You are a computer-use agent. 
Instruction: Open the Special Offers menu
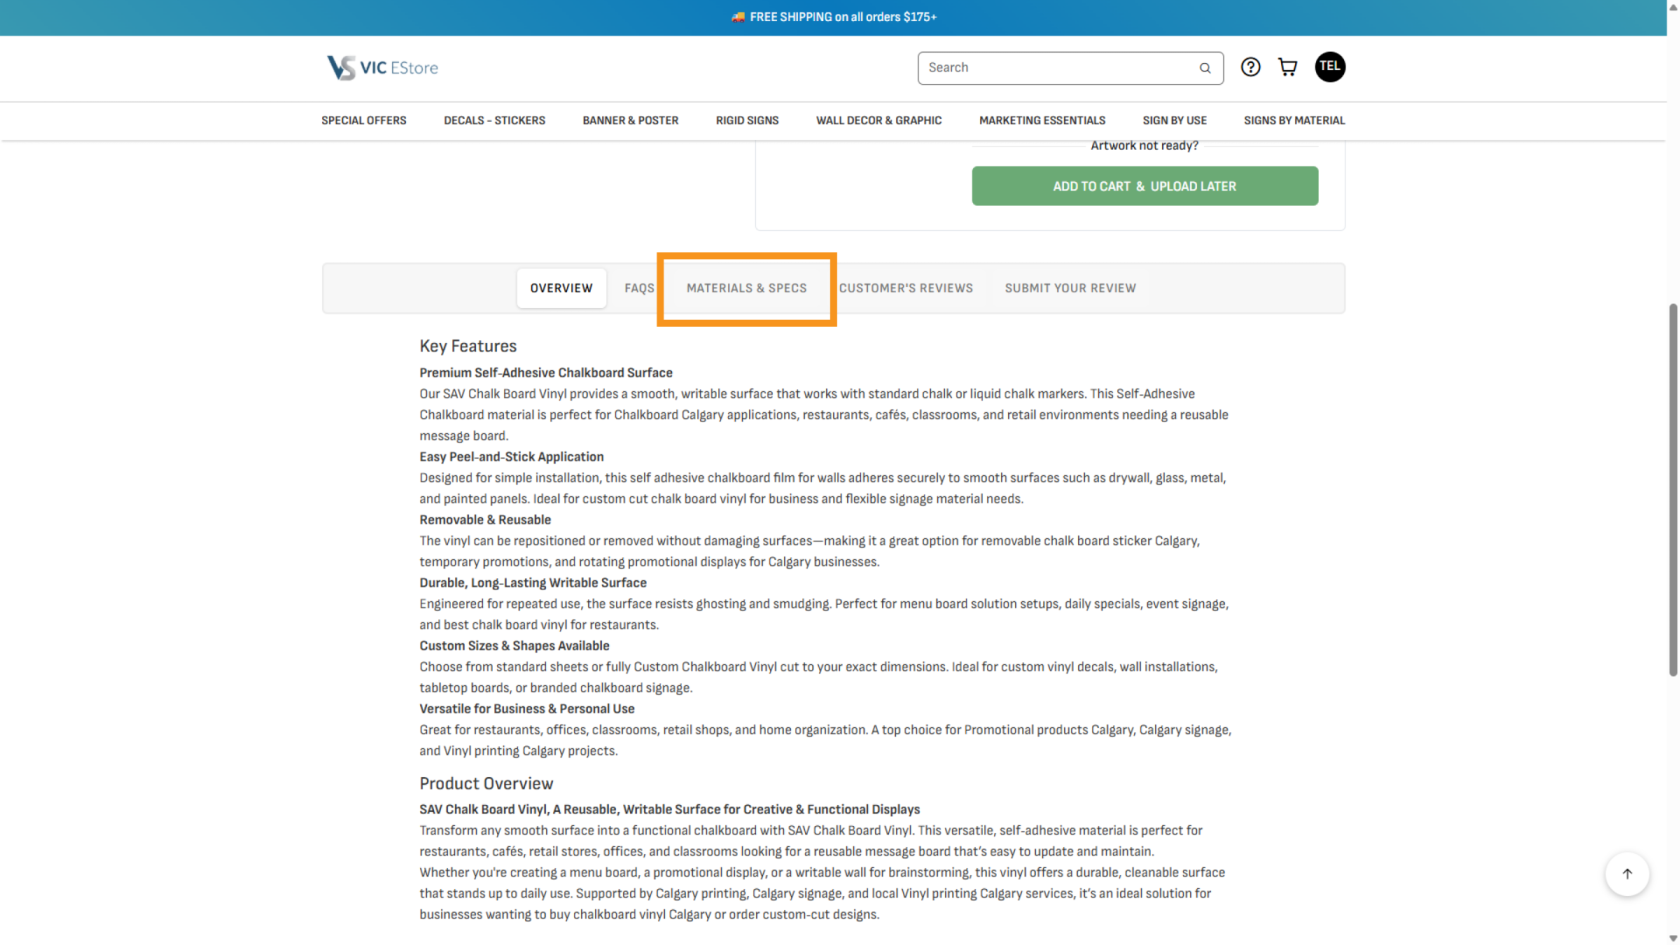(x=364, y=120)
